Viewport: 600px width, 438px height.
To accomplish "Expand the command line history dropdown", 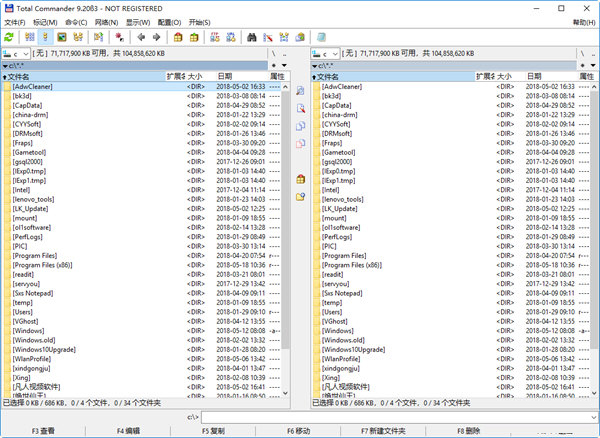I will (593, 416).
